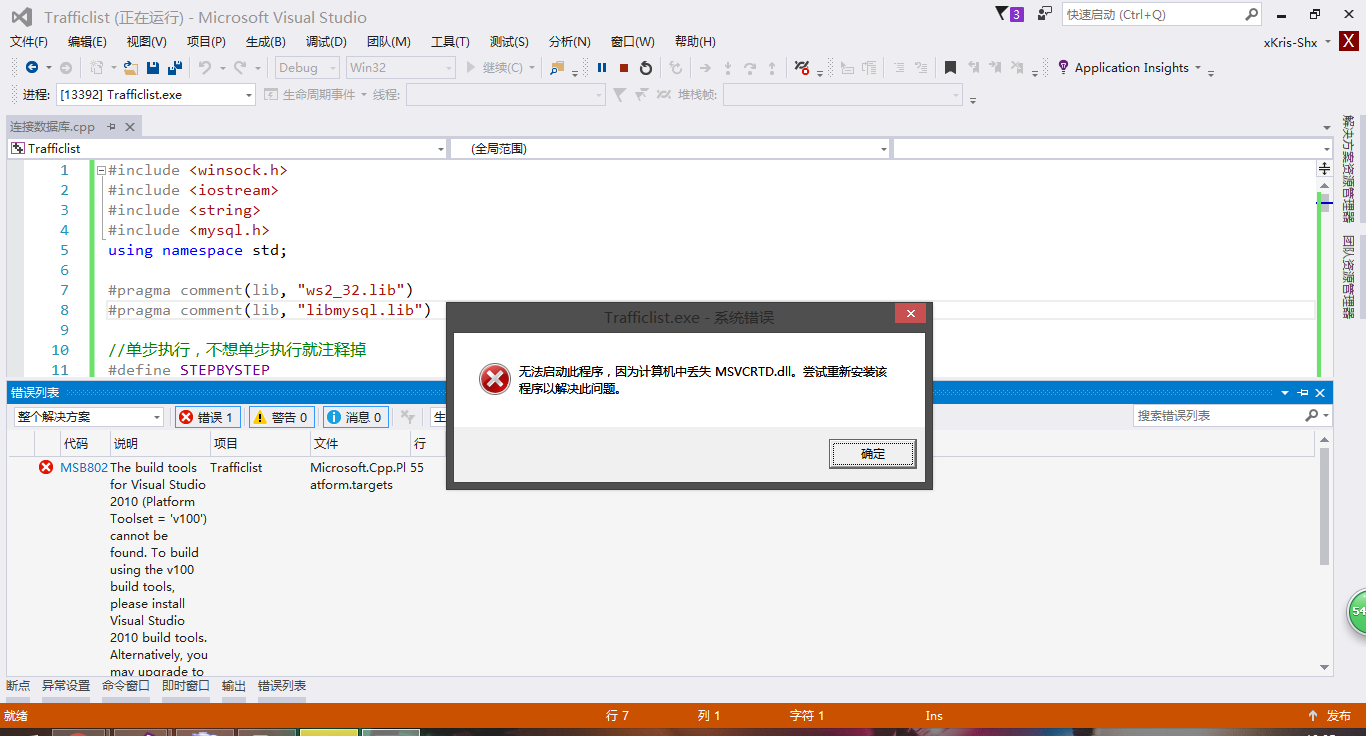Click the Step Out icon
1366x736 pixels.
click(x=772, y=68)
